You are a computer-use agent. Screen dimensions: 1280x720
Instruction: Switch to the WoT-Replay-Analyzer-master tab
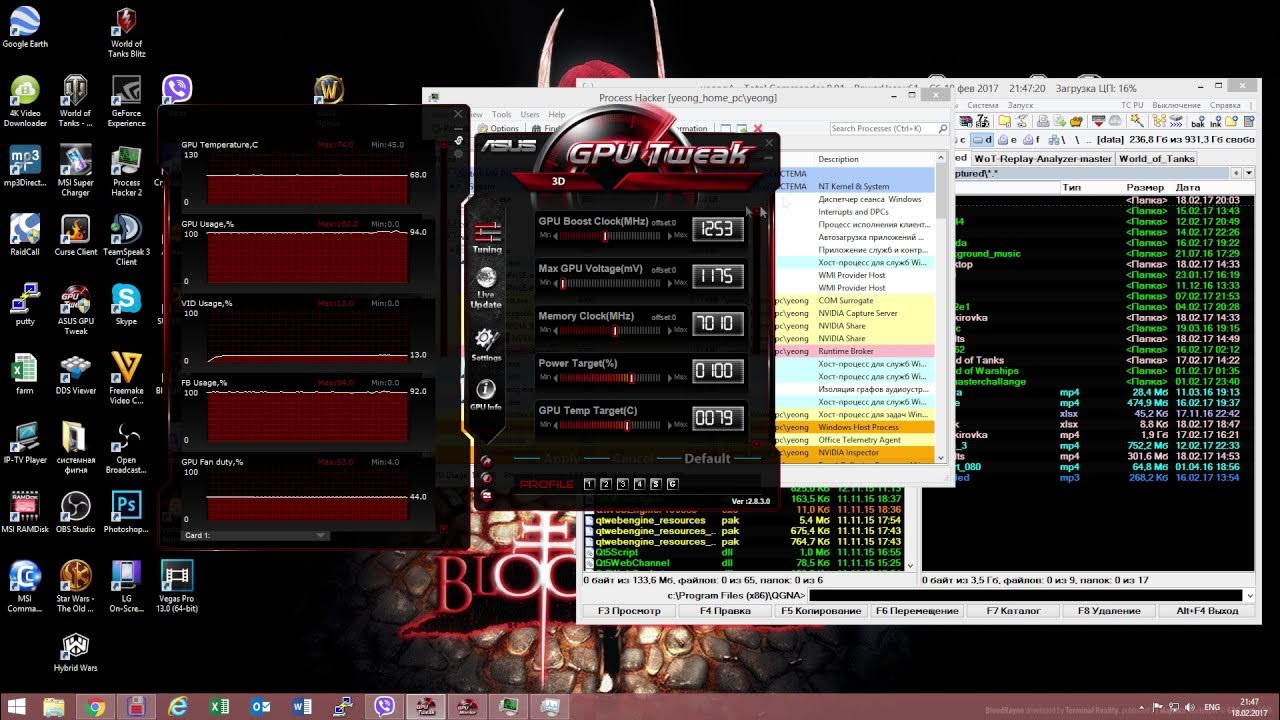click(x=1043, y=158)
